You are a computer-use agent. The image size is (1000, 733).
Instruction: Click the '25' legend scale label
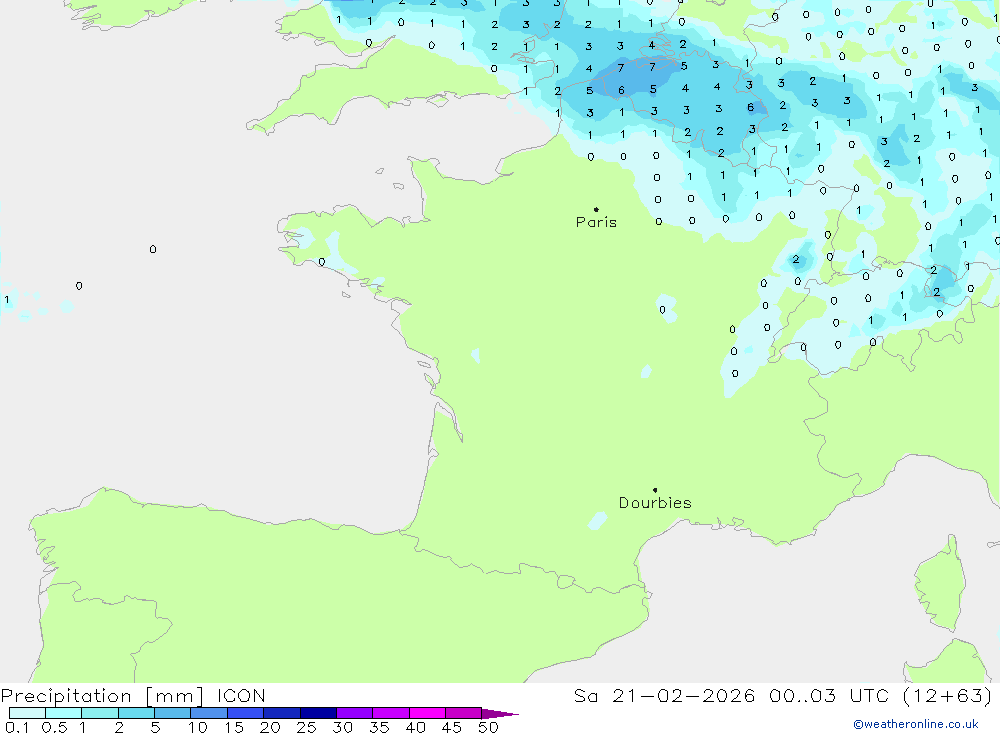pyautogui.click(x=307, y=727)
